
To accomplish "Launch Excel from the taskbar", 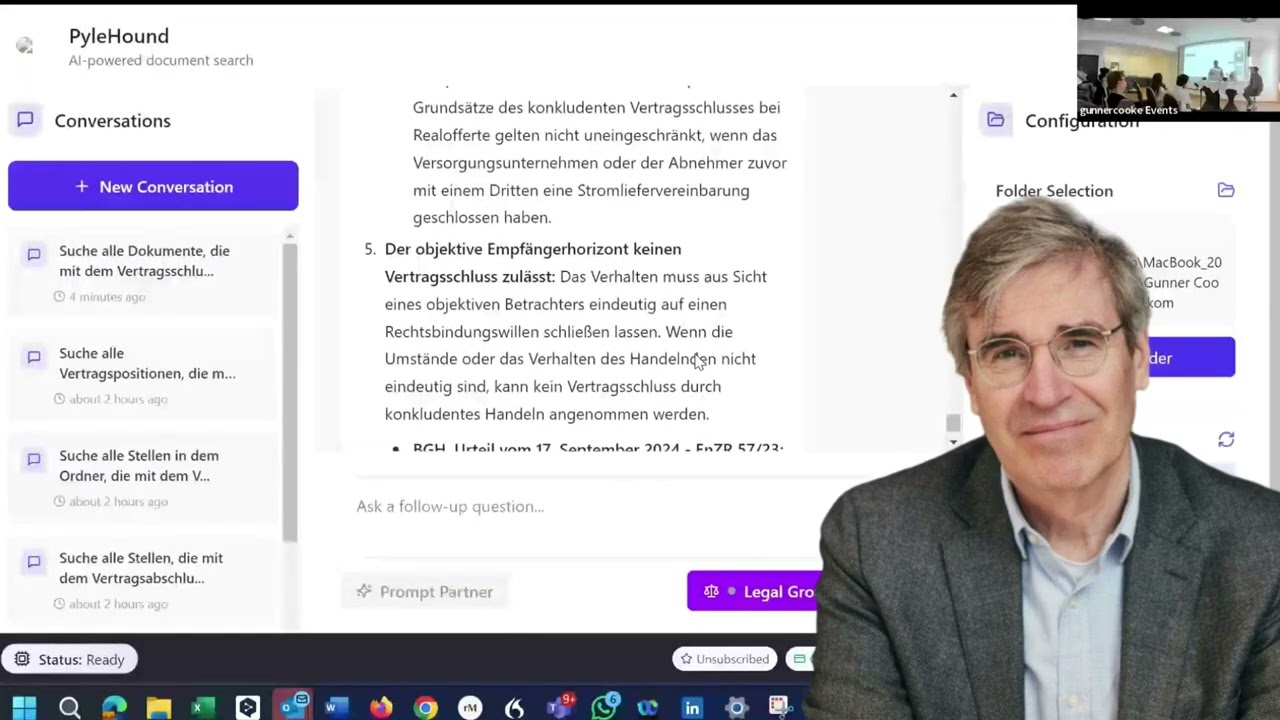I will pyautogui.click(x=202, y=707).
